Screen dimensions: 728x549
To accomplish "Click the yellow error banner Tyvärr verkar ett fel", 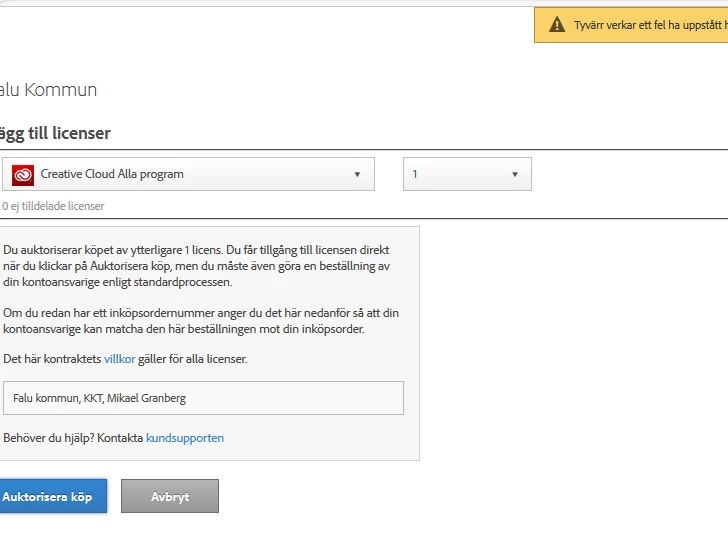I will coord(631,25).
